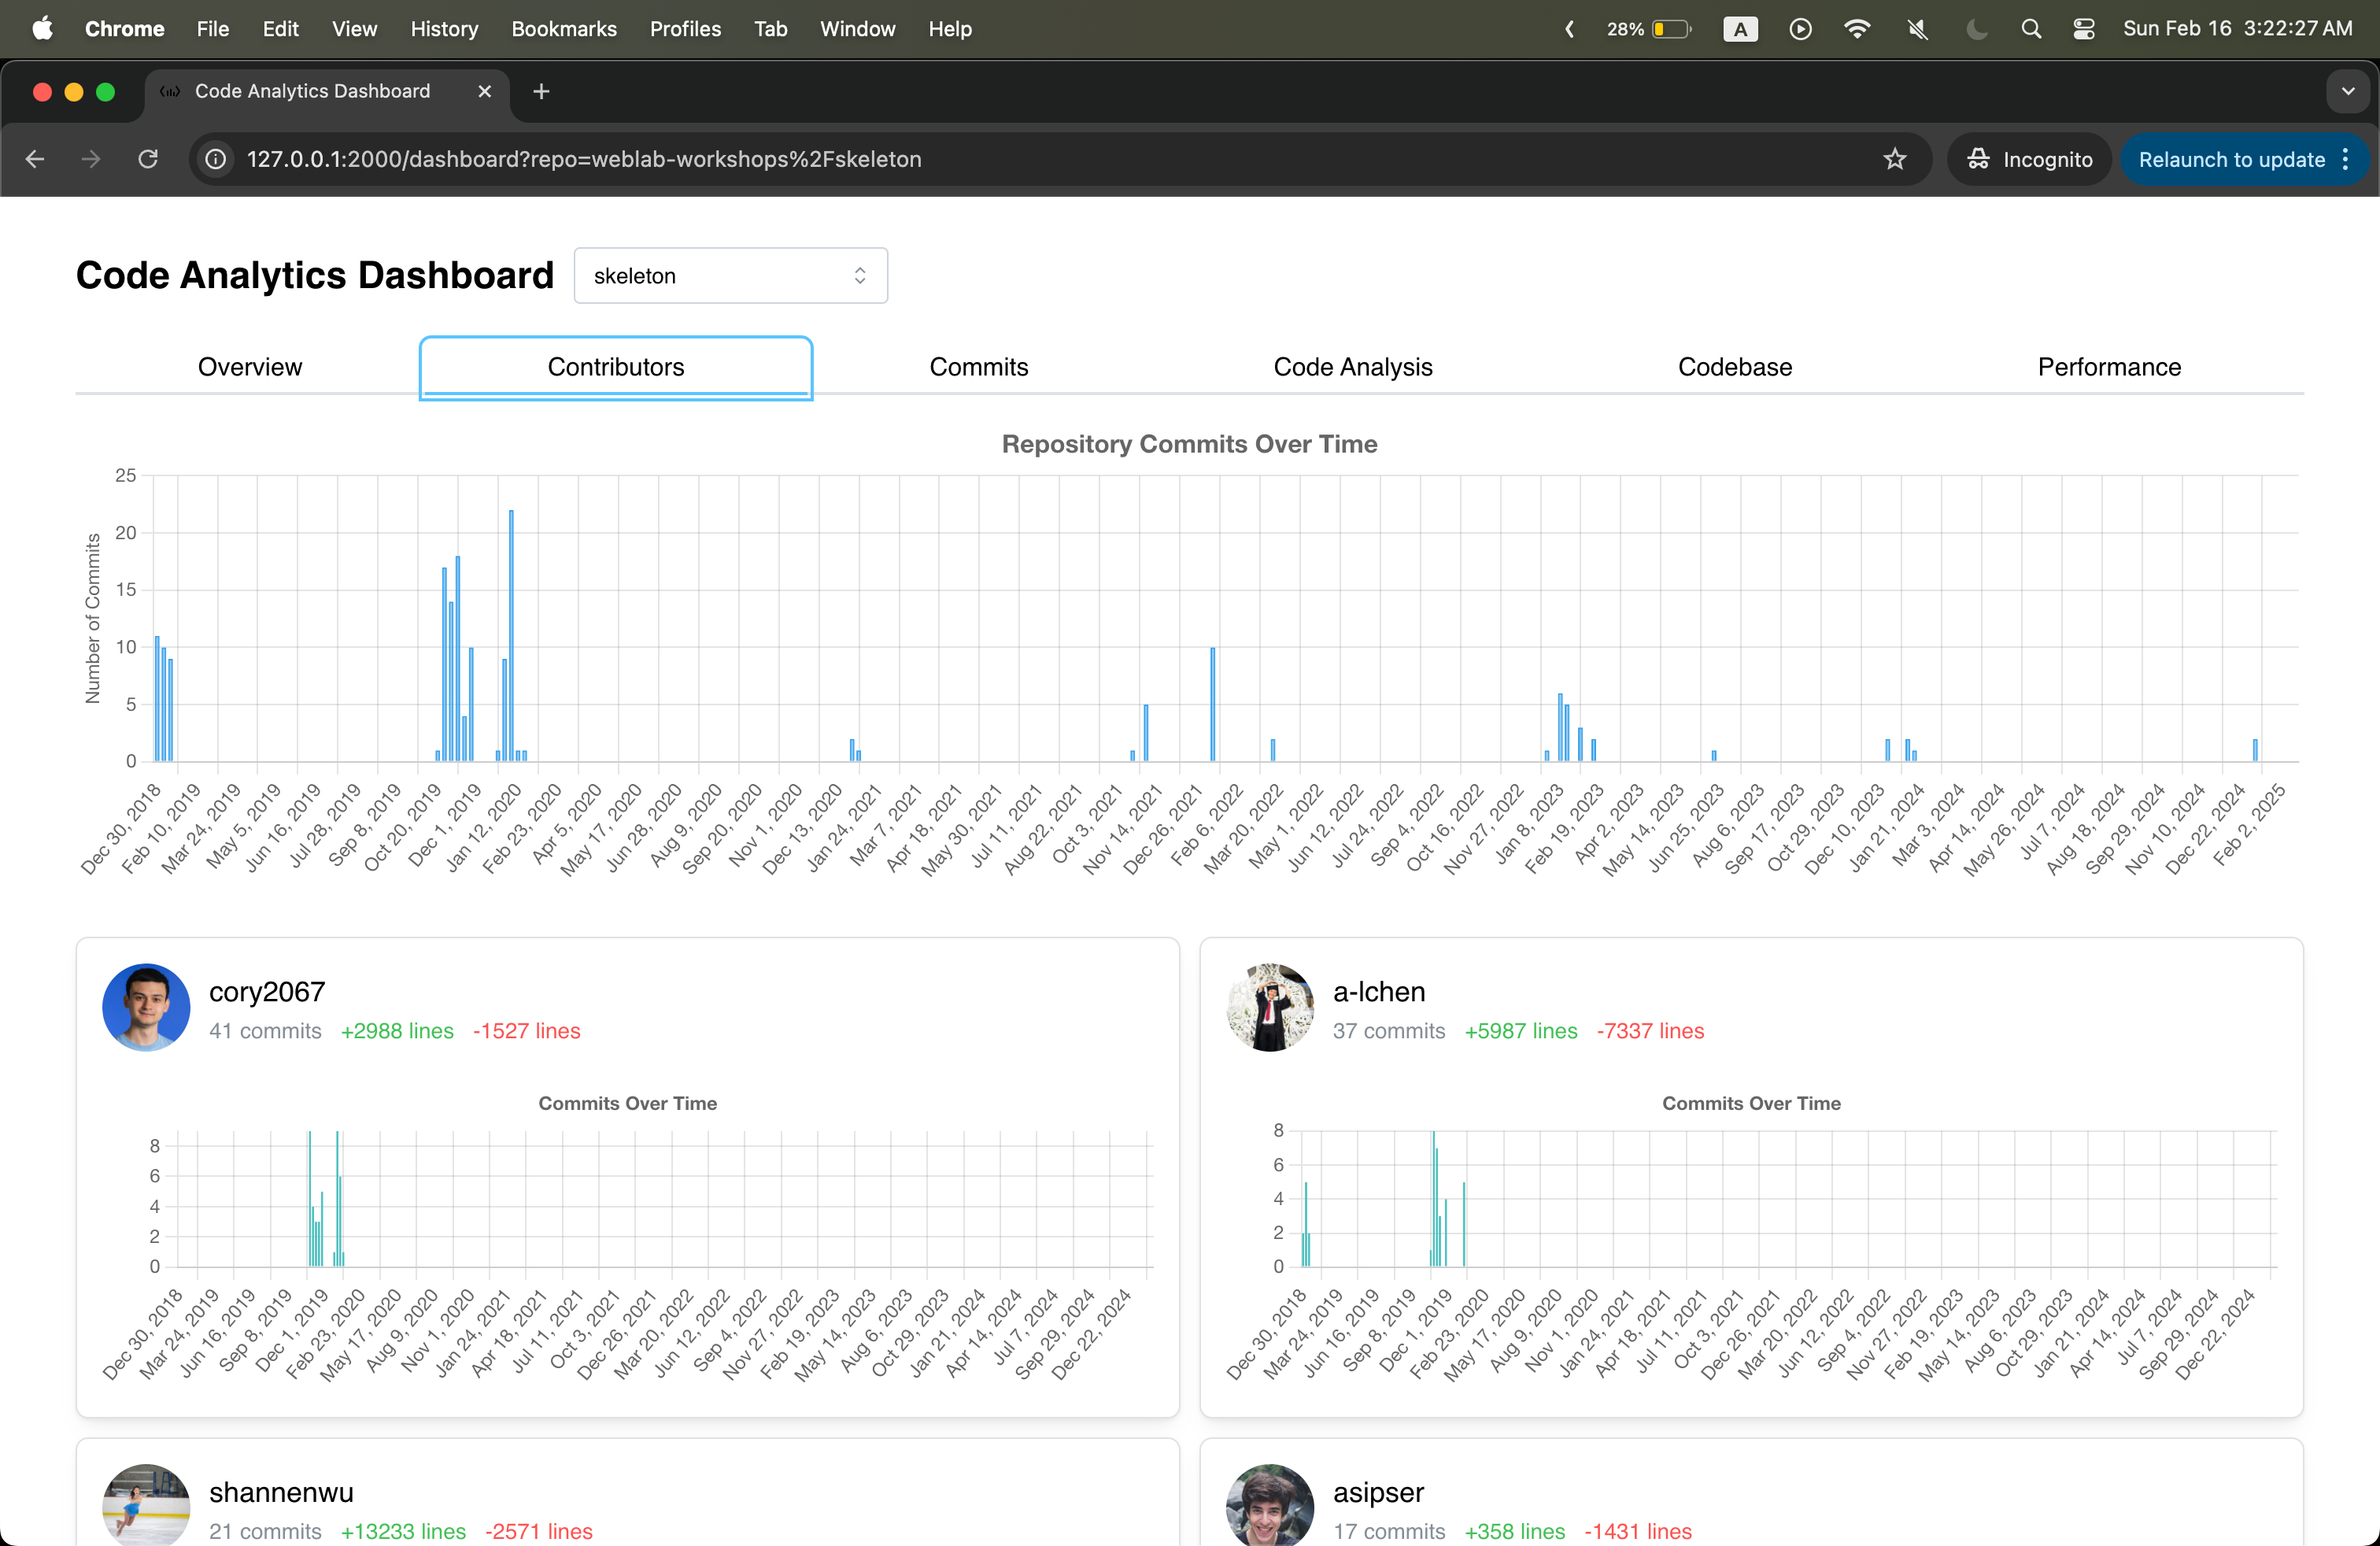The width and height of the screenshot is (2380, 1546).
Task: Open macOS Spotlight search icon
Action: (2030, 29)
